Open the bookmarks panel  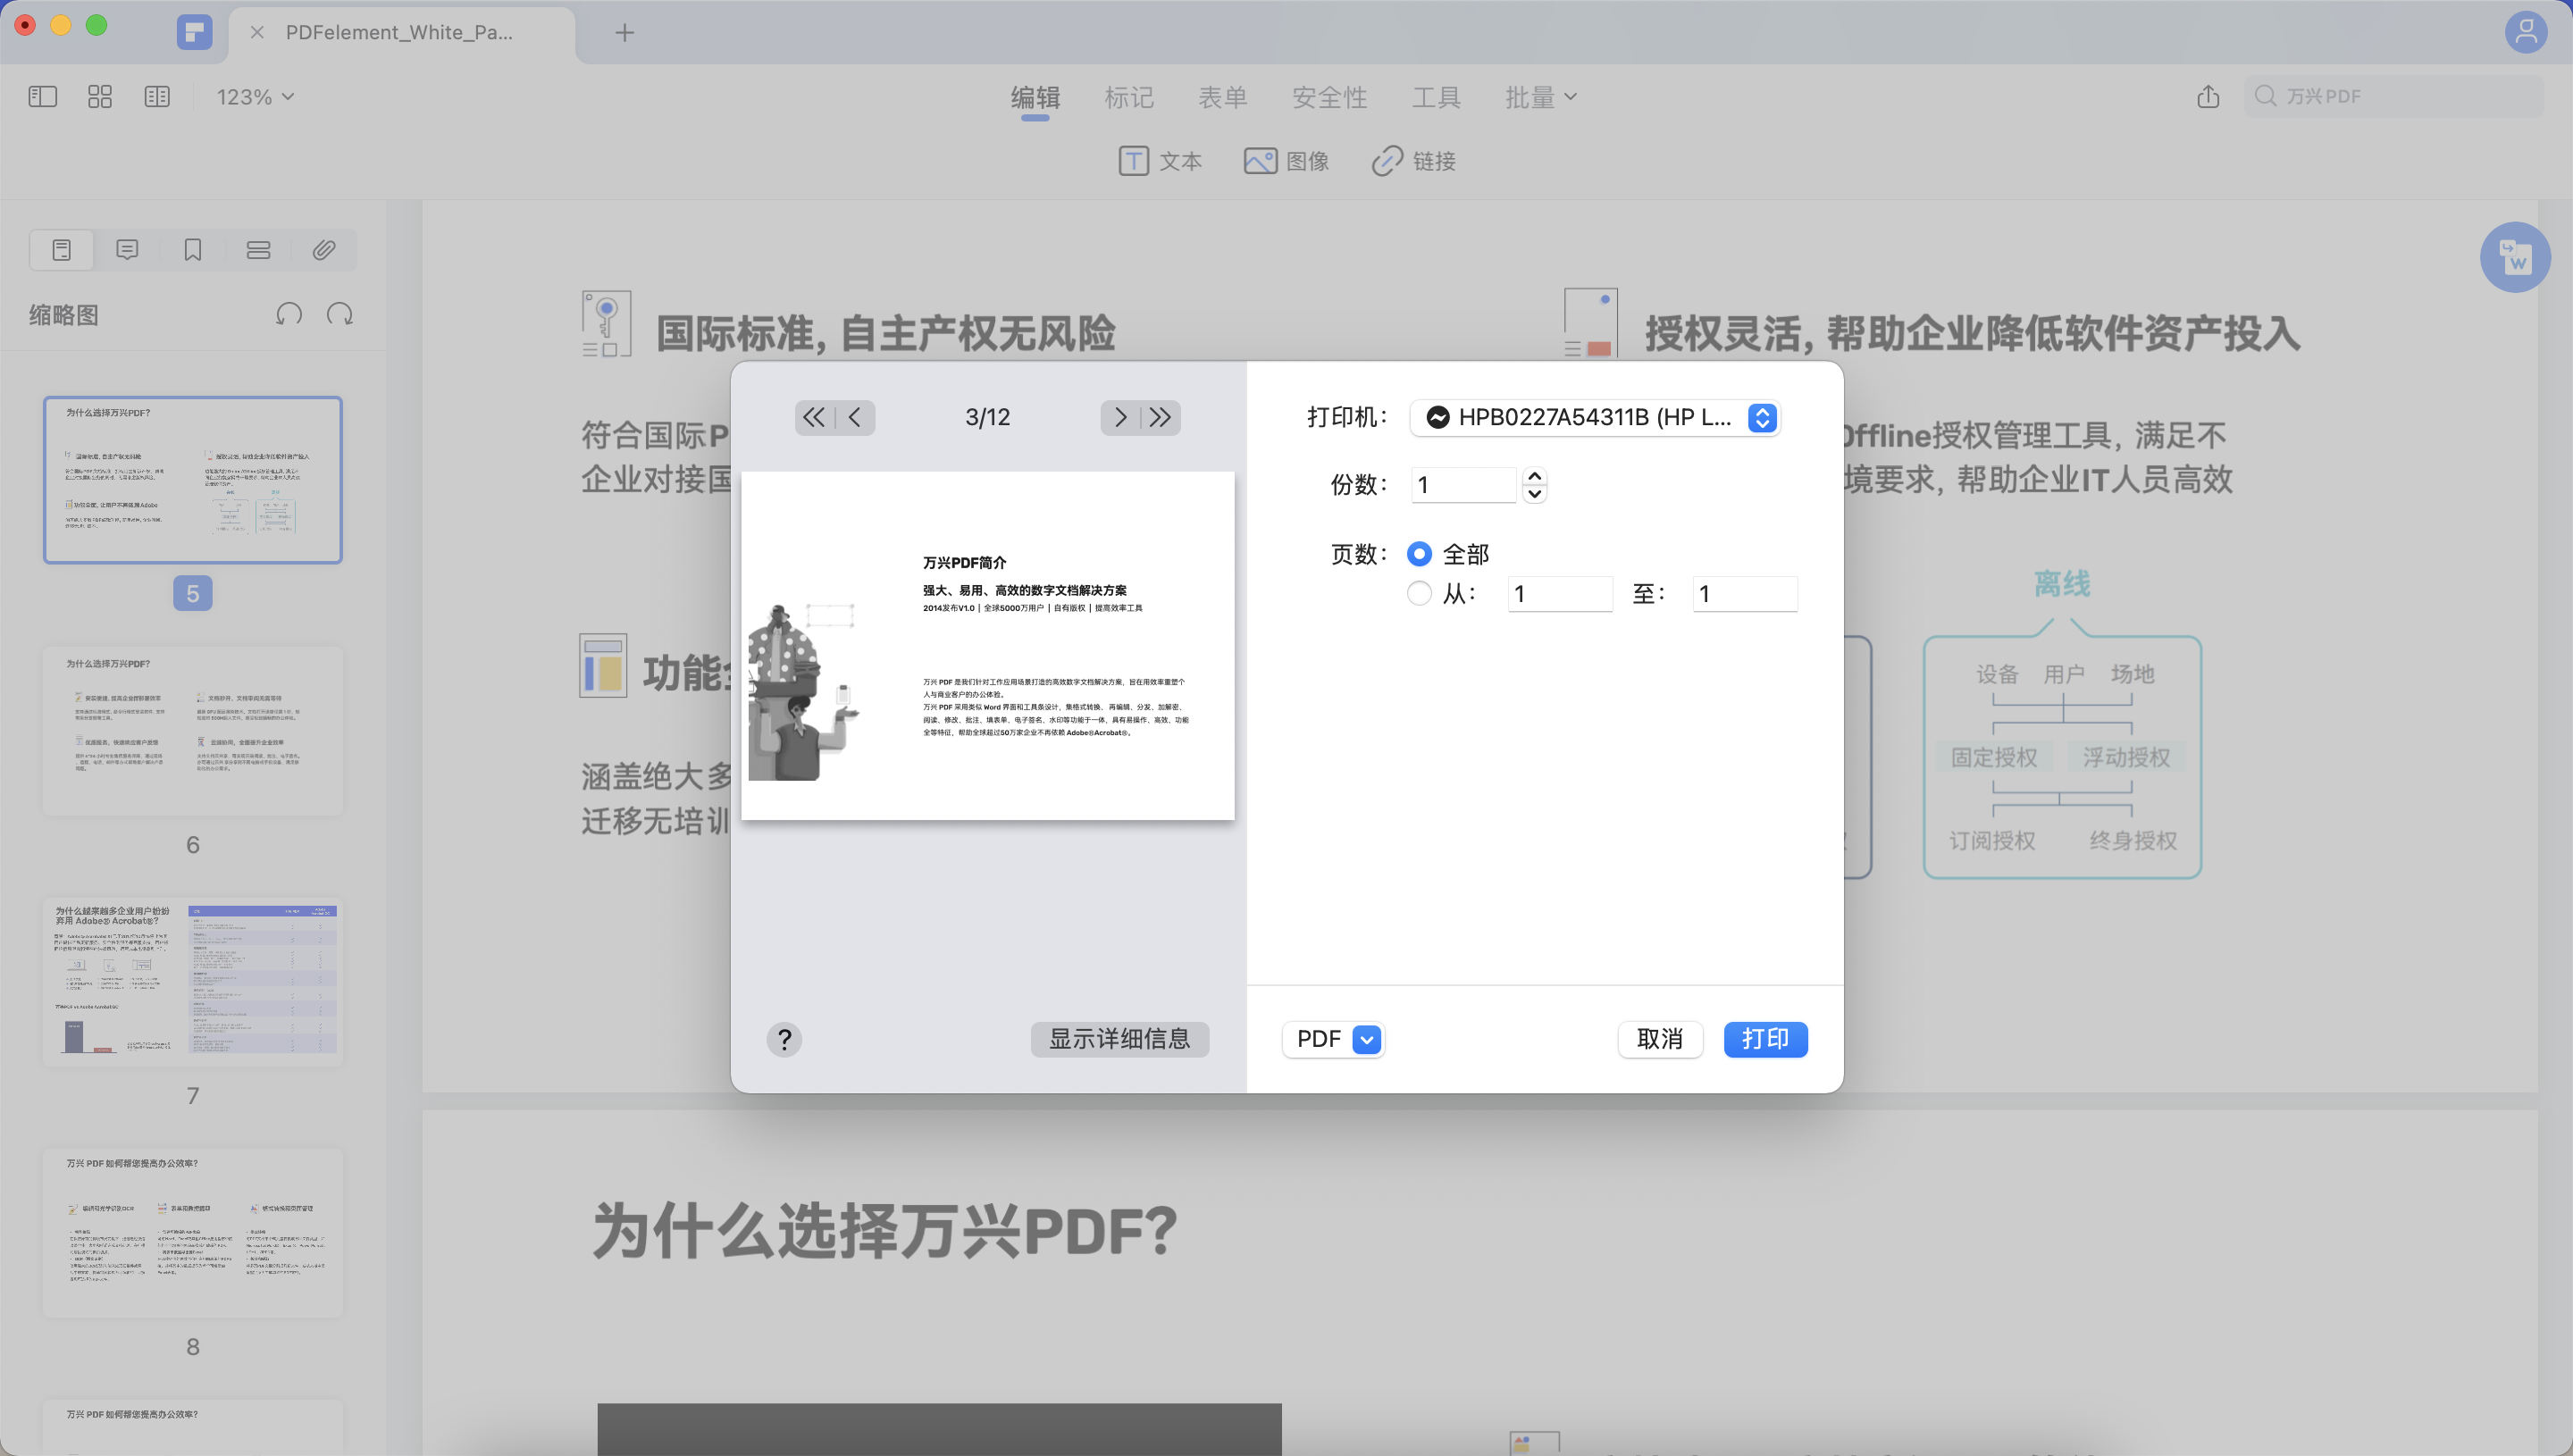(191, 249)
